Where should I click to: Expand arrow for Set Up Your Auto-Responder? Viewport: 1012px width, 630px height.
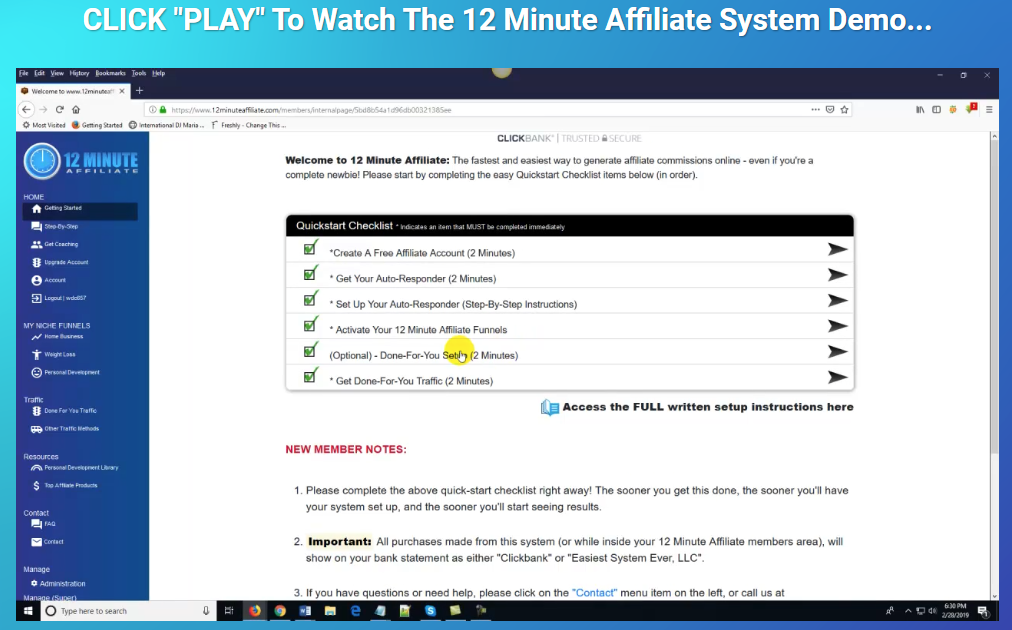837,300
